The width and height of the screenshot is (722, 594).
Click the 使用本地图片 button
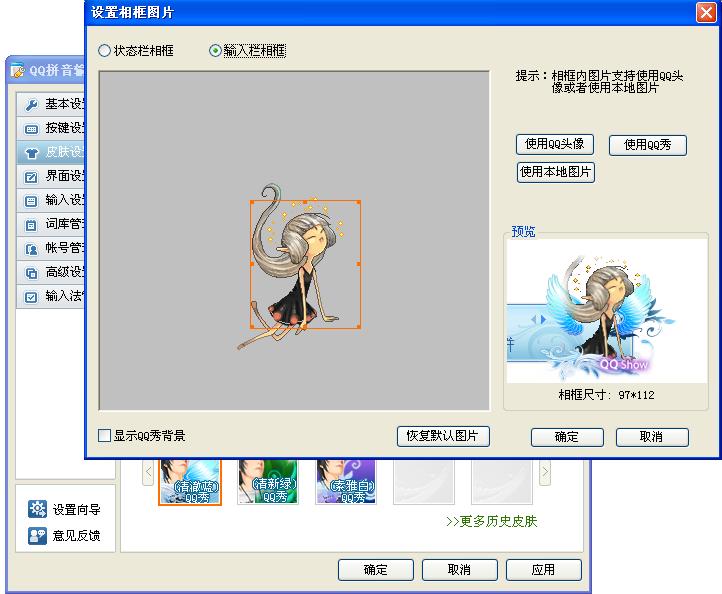coord(556,172)
